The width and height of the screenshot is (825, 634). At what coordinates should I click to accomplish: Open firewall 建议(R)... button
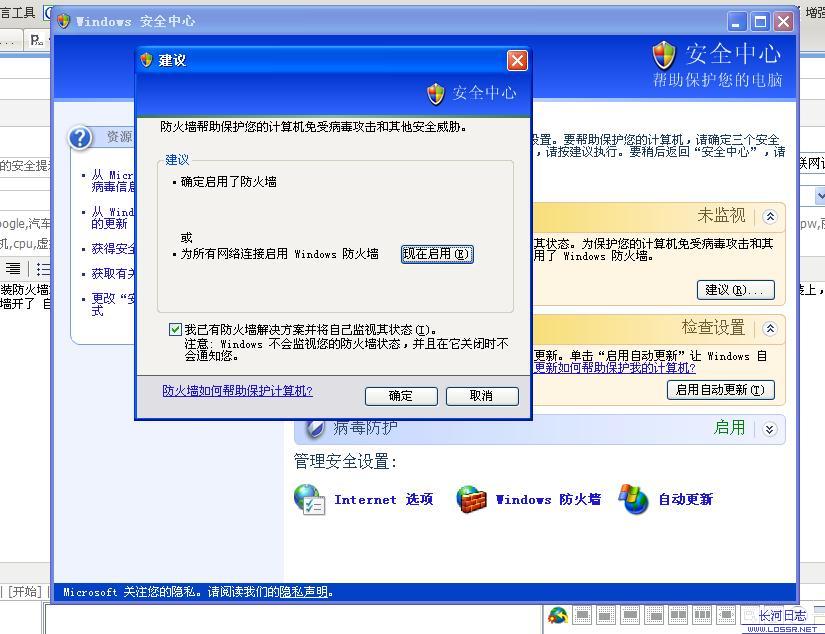(x=736, y=290)
